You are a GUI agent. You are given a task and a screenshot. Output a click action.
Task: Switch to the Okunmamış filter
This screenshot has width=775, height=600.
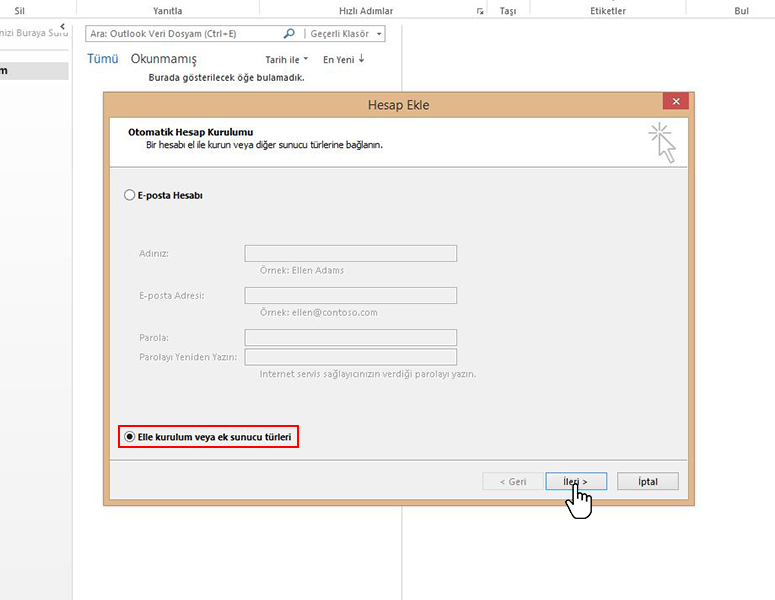(163, 59)
